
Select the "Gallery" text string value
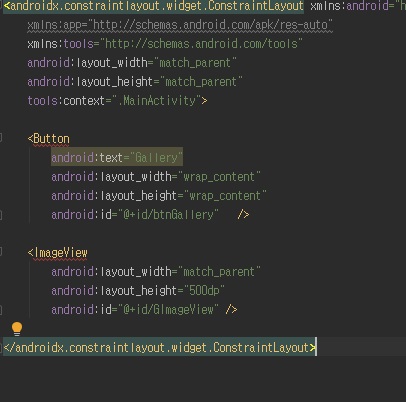(156, 158)
